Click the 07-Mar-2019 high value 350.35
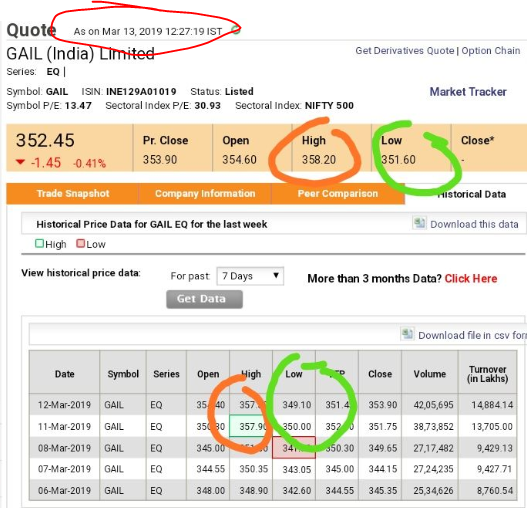527x508 pixels. click(x=254, y=469)
